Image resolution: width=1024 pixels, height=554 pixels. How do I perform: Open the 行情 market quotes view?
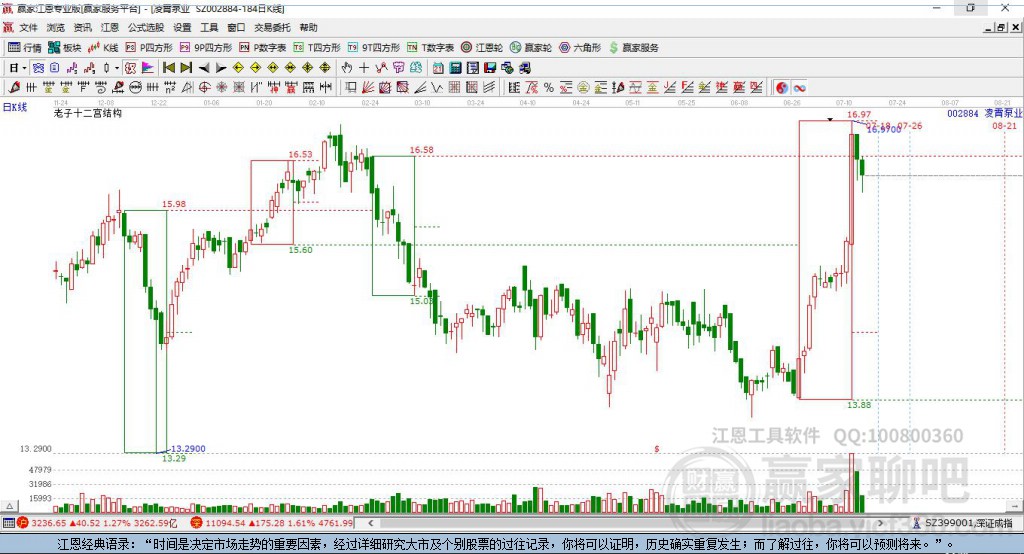point(25,48)
